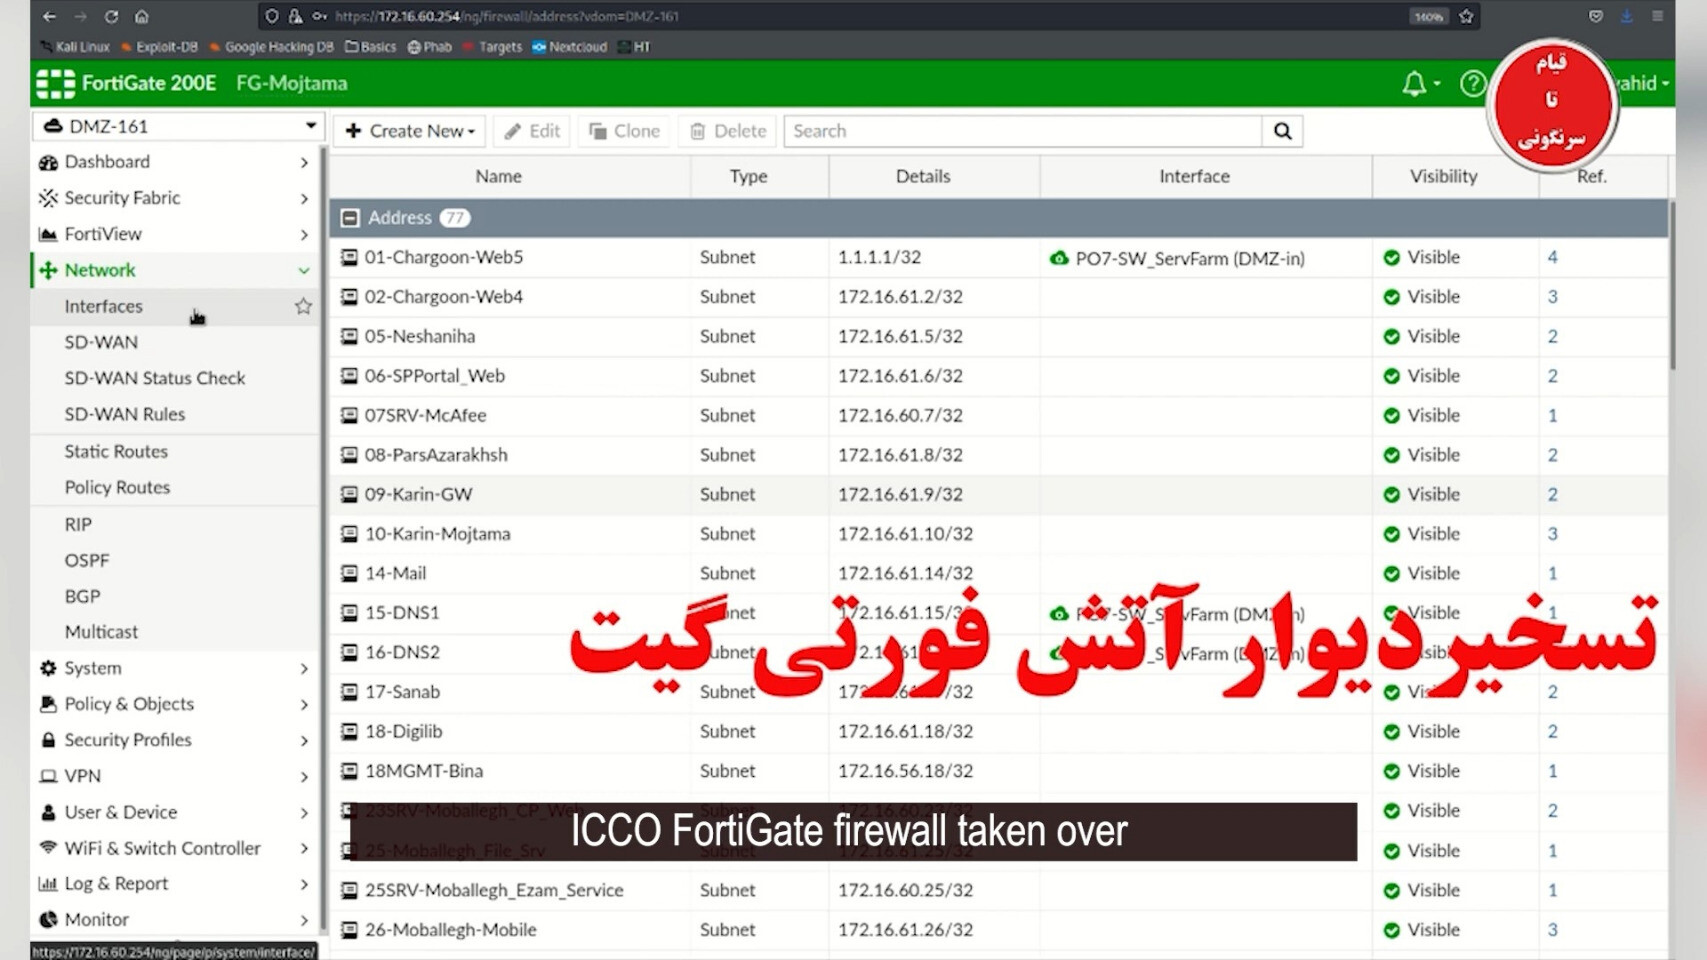Click the Edit button
Viewport: 1707px width, 960px height.
[x=532, y=131]
